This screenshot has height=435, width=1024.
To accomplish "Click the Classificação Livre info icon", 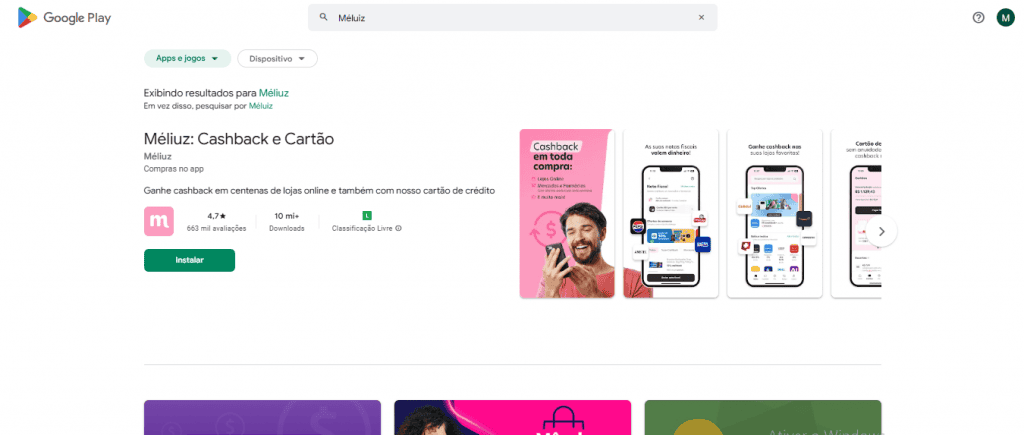I will click(398, 229).
